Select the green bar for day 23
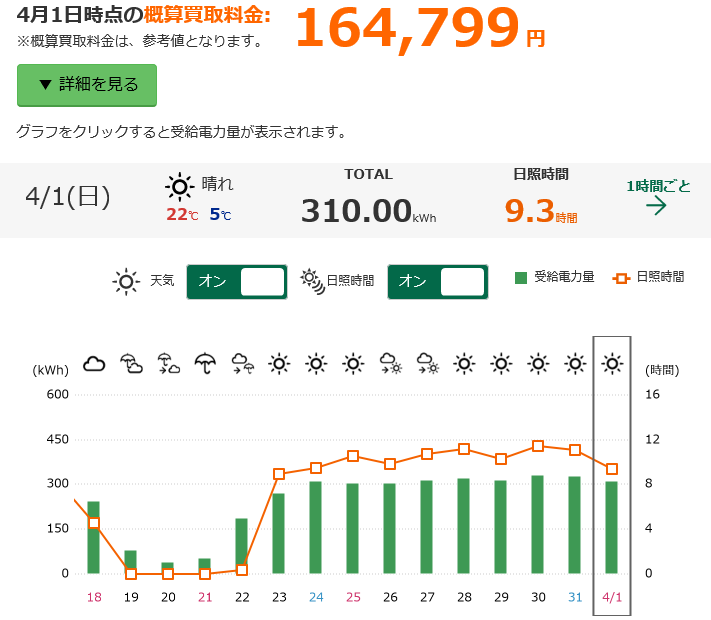This screenshot has height=620, width=711. (x=278, y=533)
